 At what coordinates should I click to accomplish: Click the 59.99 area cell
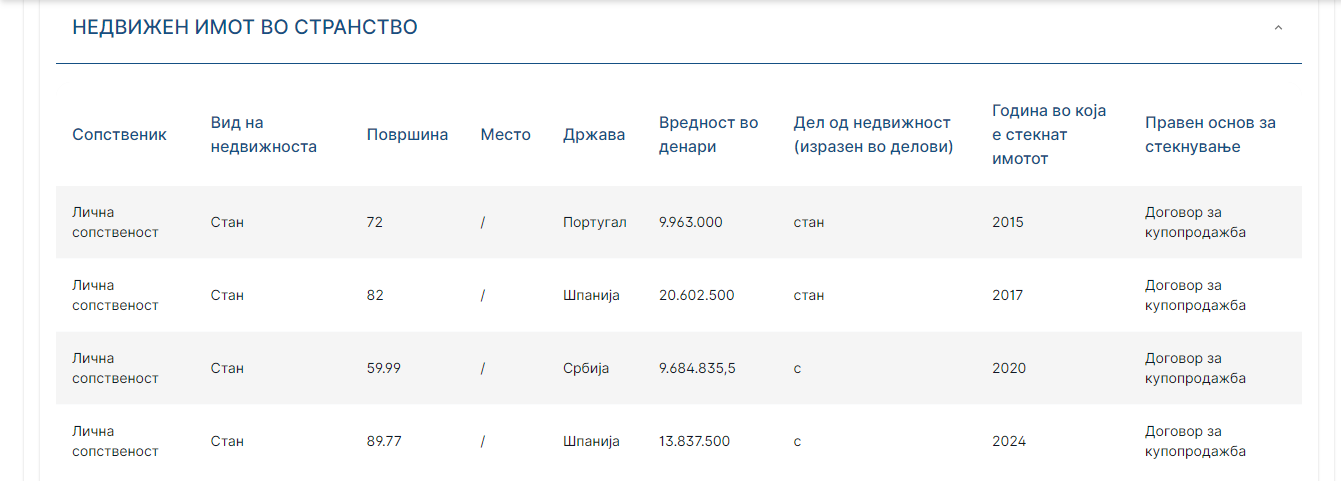[x=384, y=368]
